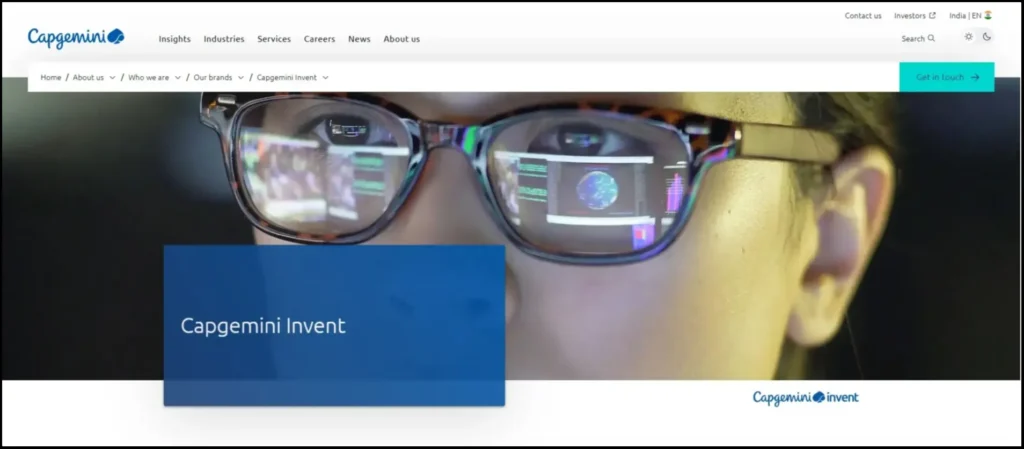
Task: Expand the Who we are breadcrumb chevron
Action: pyautogui.click(x=178, y=77)
